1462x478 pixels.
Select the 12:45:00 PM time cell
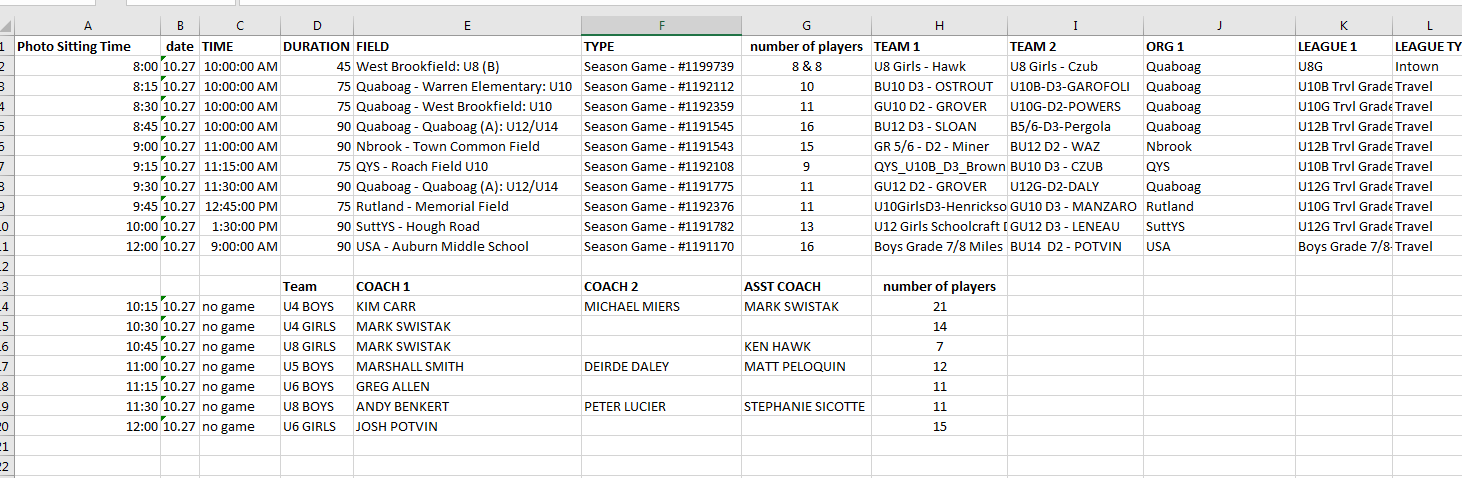pos(239,206)
